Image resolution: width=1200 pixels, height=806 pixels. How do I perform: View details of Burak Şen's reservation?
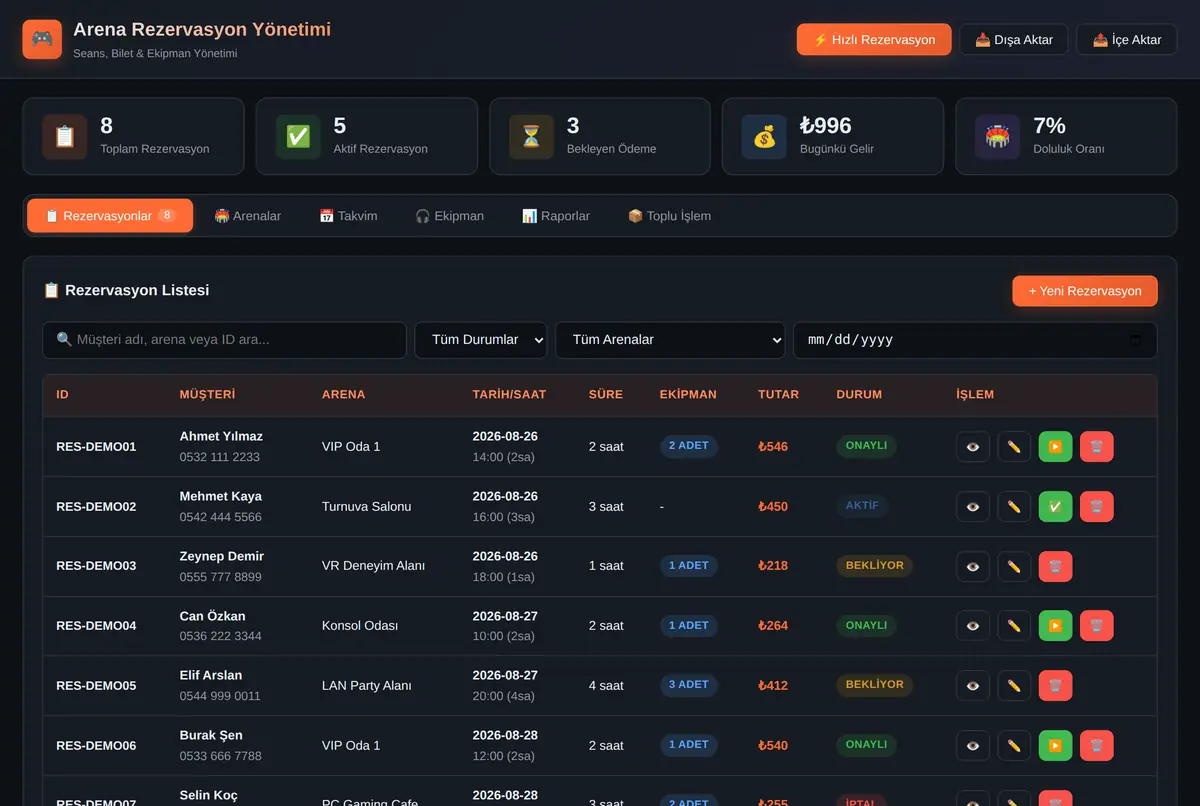point(973,745)
